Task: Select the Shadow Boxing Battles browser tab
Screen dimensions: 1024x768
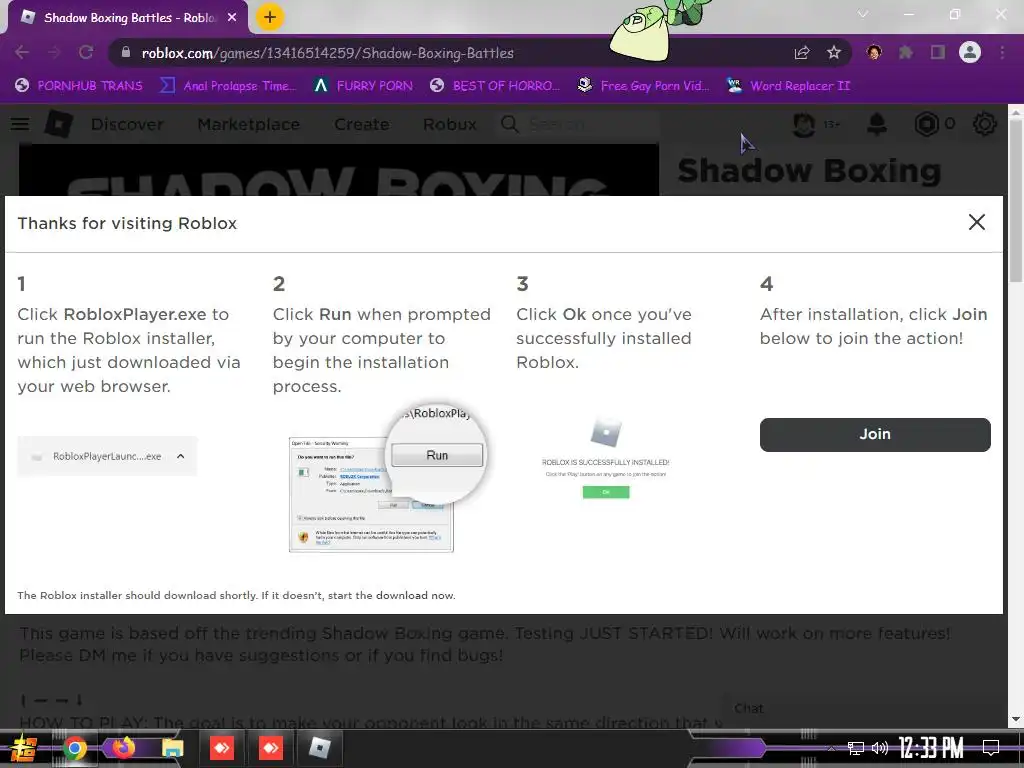Action: pos(128,18)
